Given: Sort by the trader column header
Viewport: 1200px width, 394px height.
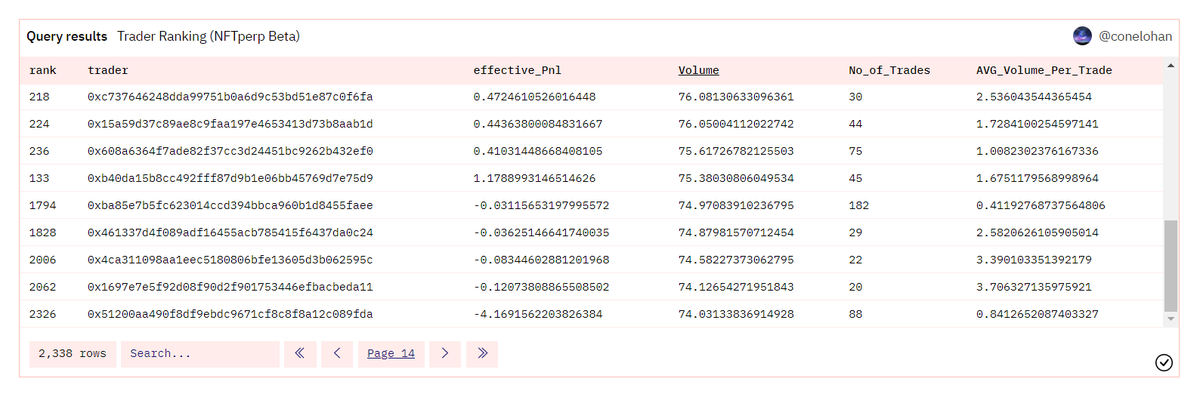Looking at the screenshot, I should coord(108,70).
